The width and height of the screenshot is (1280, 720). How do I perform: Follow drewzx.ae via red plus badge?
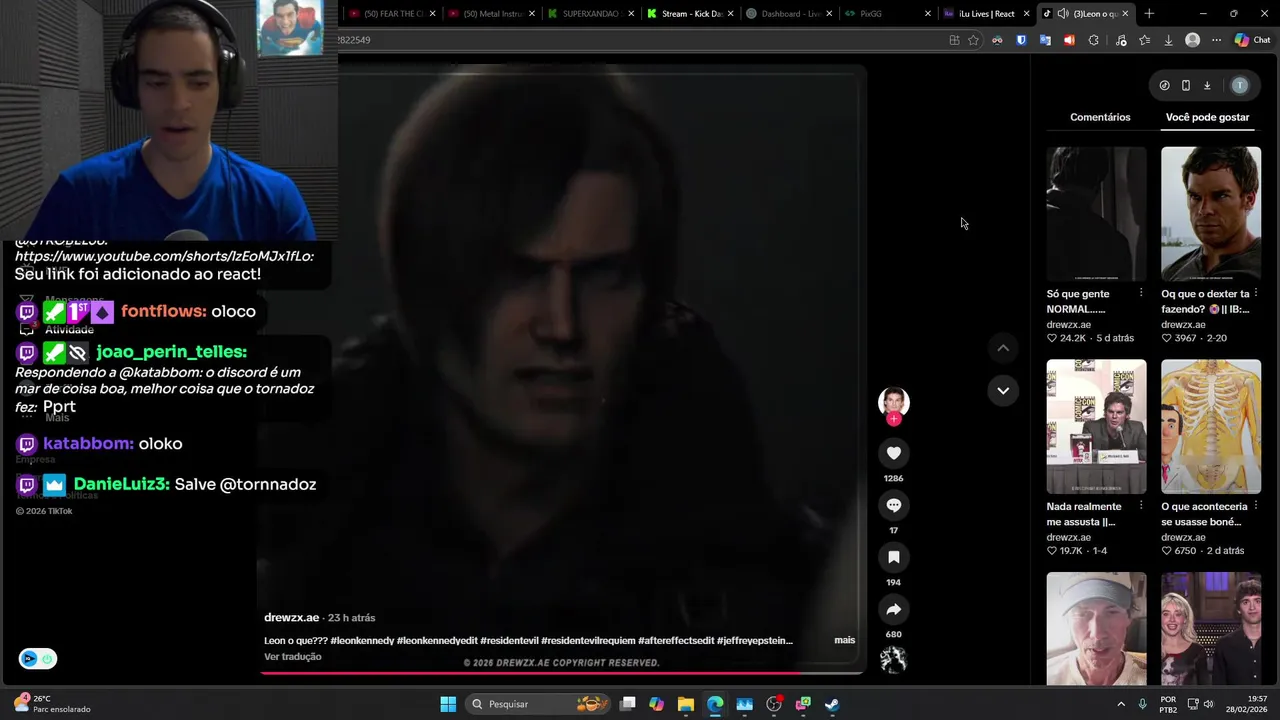click(894, 419)
